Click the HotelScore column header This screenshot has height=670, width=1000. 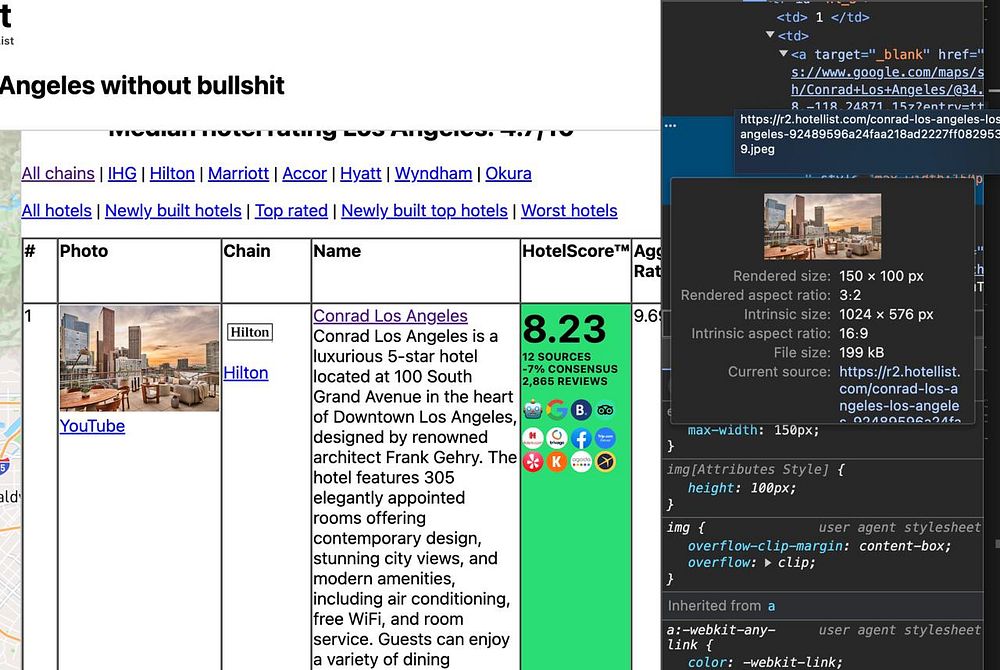576,251
